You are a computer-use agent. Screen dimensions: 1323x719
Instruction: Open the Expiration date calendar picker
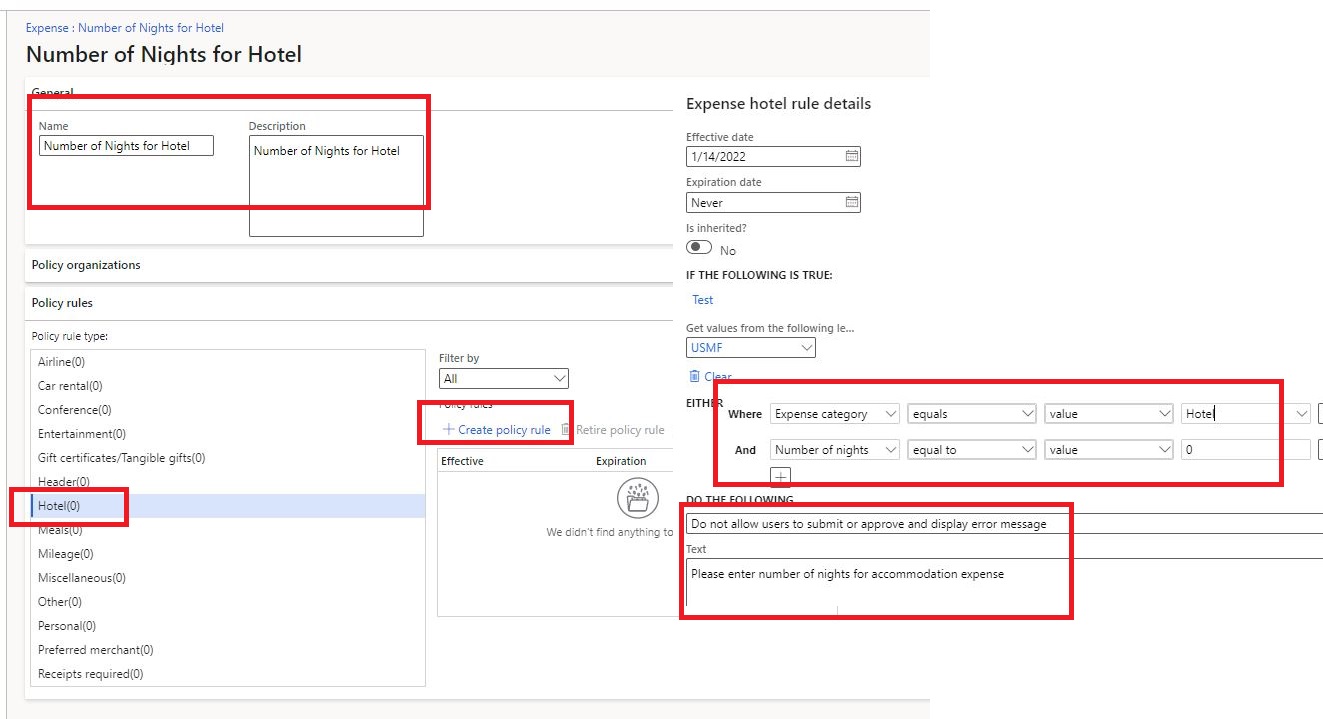click(851, 202)
